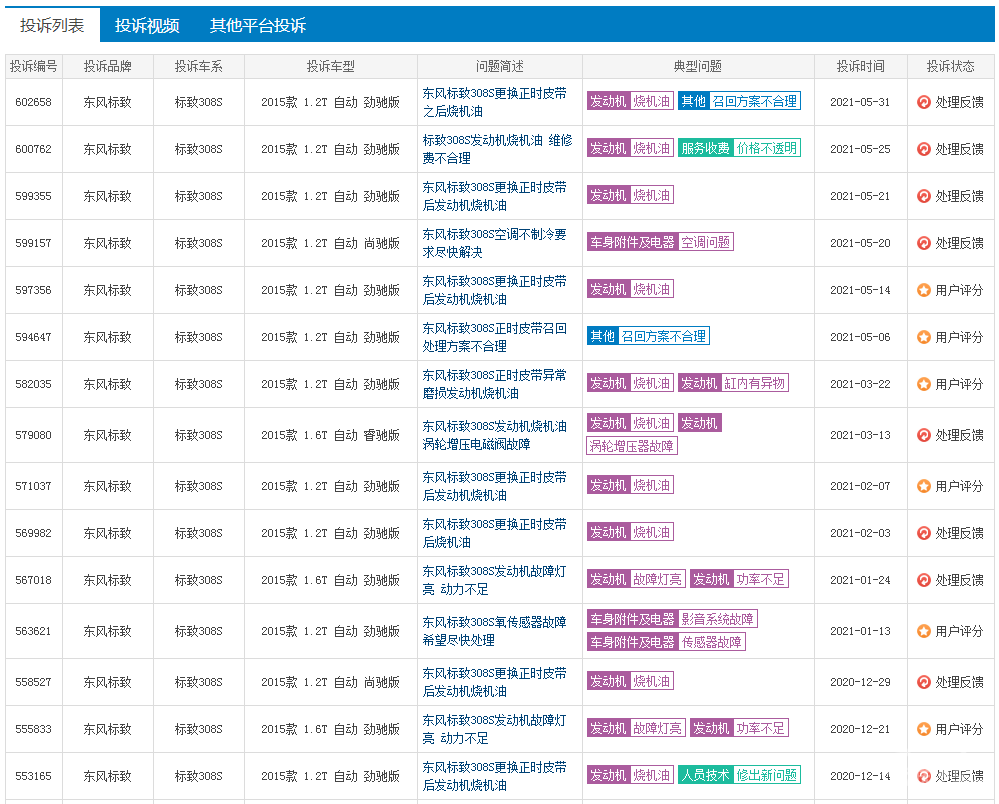Click the 处理反馈 status icon for complaint 602658
999x804 pixels.
[x=924, y=102]
